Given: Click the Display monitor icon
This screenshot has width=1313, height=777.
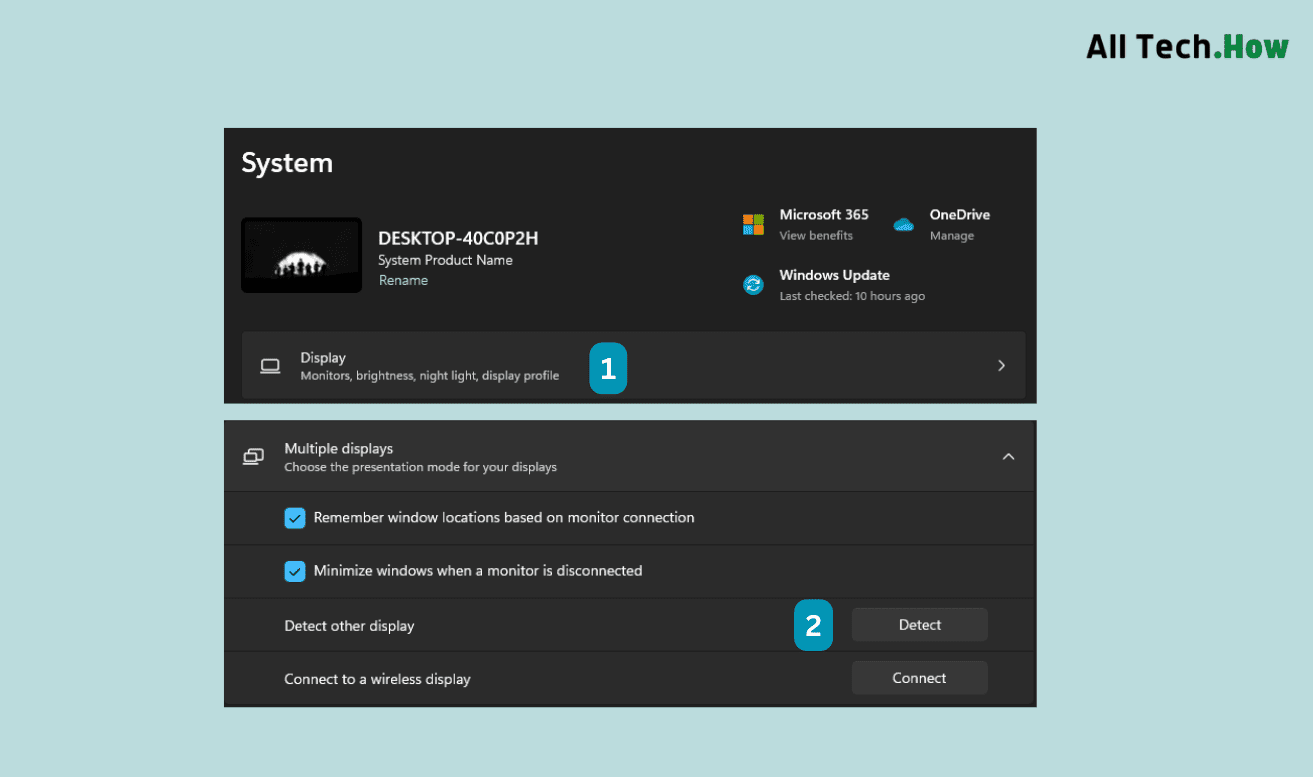Looking at the screenshot, I should pyautogui.click(x=270, y=366).
